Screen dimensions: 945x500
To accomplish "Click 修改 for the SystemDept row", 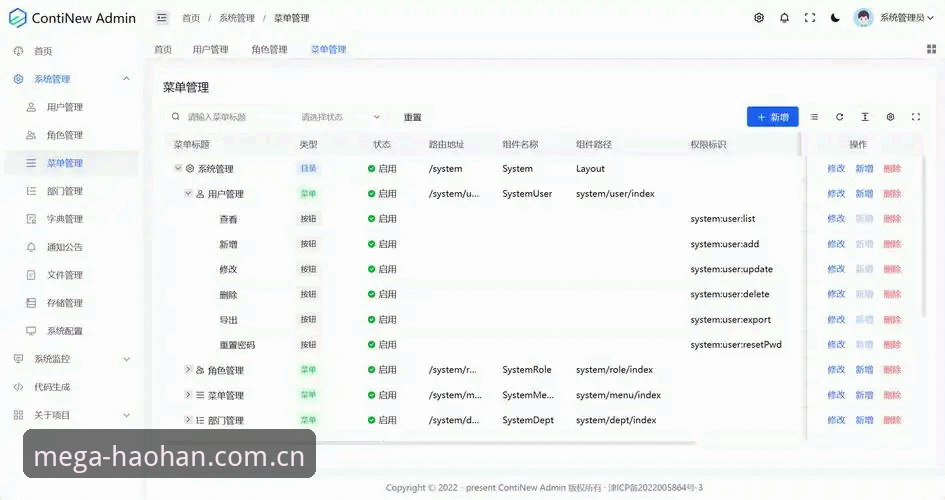I will pos(836,420).
